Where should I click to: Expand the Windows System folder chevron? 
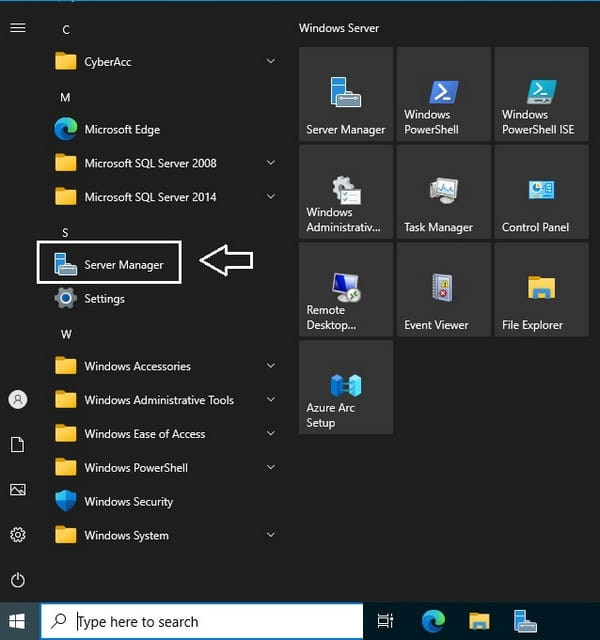click(x=270, y=535)
